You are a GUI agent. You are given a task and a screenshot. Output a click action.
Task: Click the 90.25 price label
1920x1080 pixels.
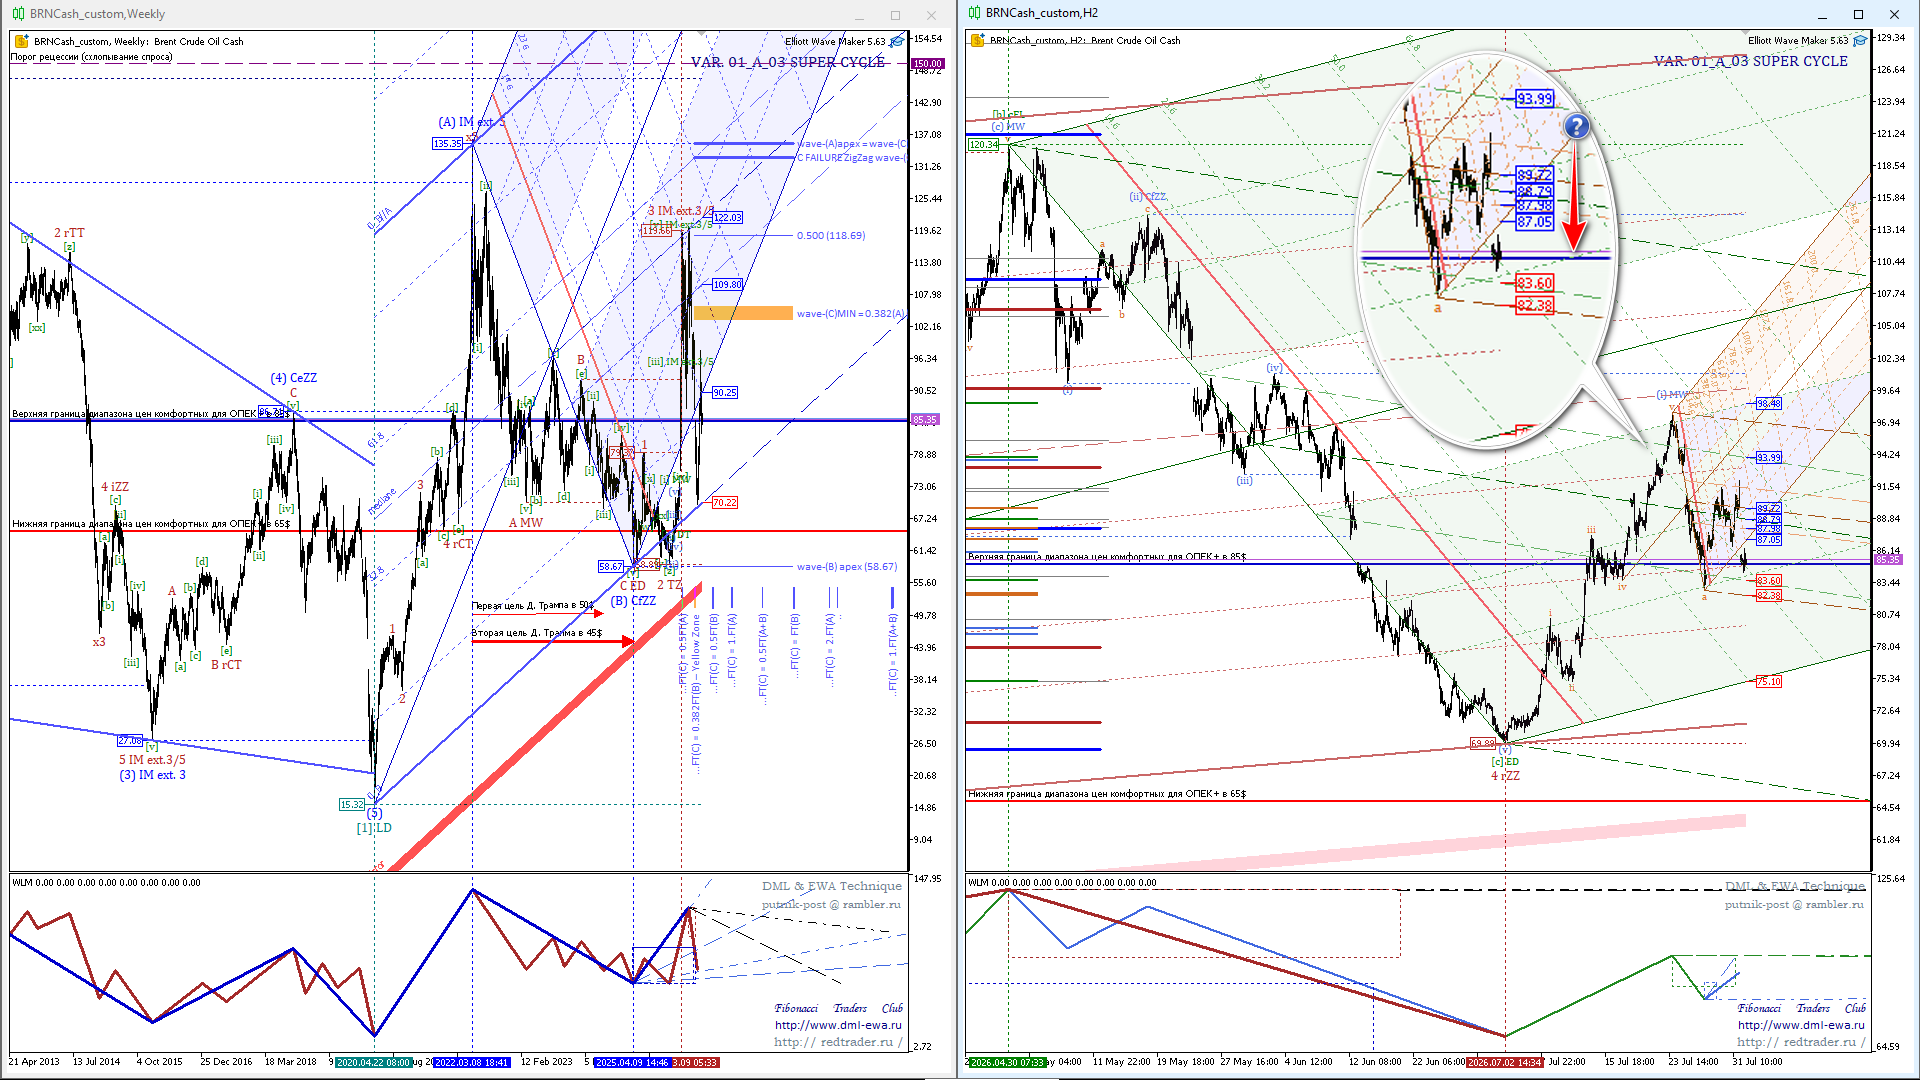(724, 393)
